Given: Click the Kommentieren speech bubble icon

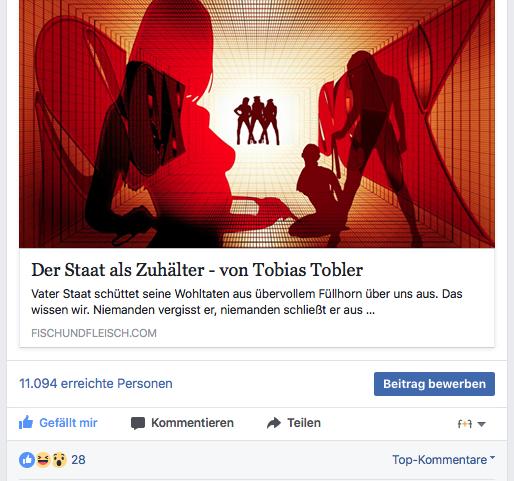Looking at the screenshot, I should click(138, 423).
